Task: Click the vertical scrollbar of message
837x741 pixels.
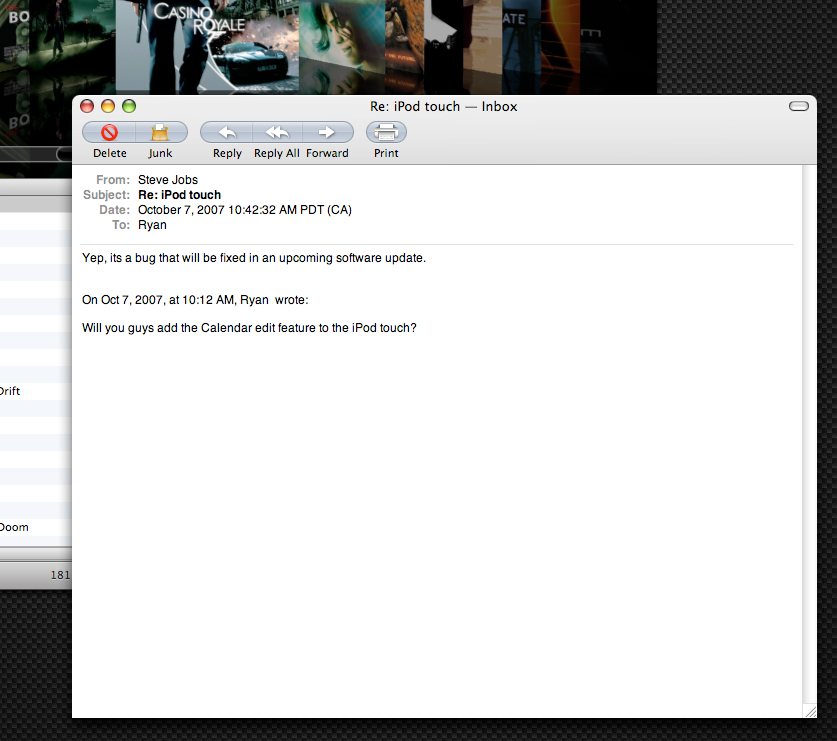Action: coord(809,435)
